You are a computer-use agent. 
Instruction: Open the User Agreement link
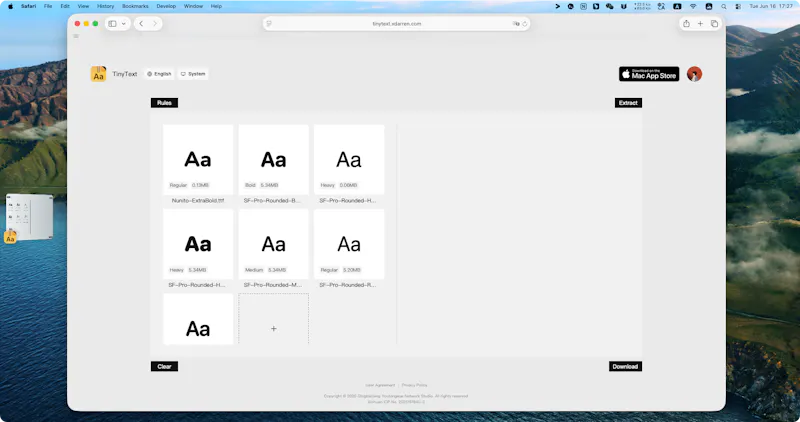[380, 385]
